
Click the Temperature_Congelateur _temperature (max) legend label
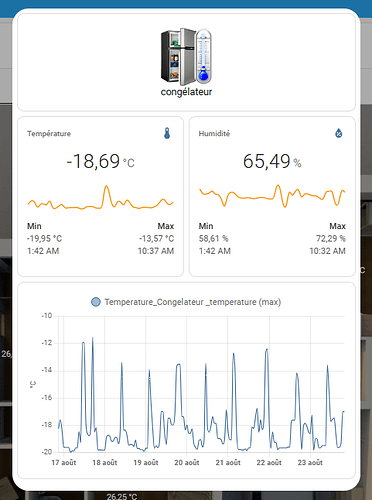coord(193,302)
